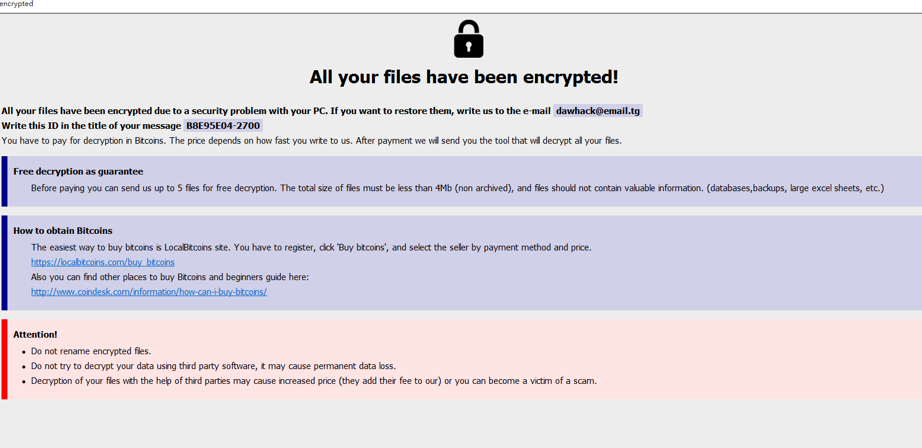Click the red bar beside the Attention section
This screenshot has height=448, width=922.
(x=4, y=359)
